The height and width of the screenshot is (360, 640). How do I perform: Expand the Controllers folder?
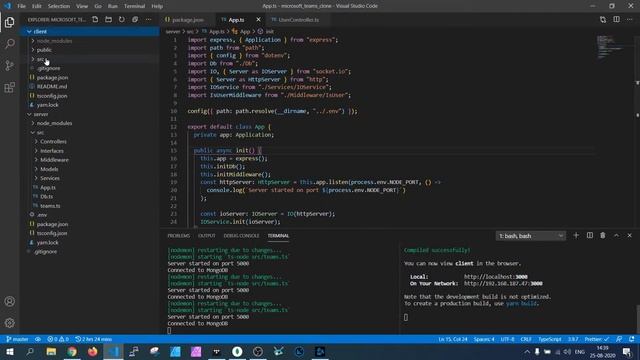point(90,141)
